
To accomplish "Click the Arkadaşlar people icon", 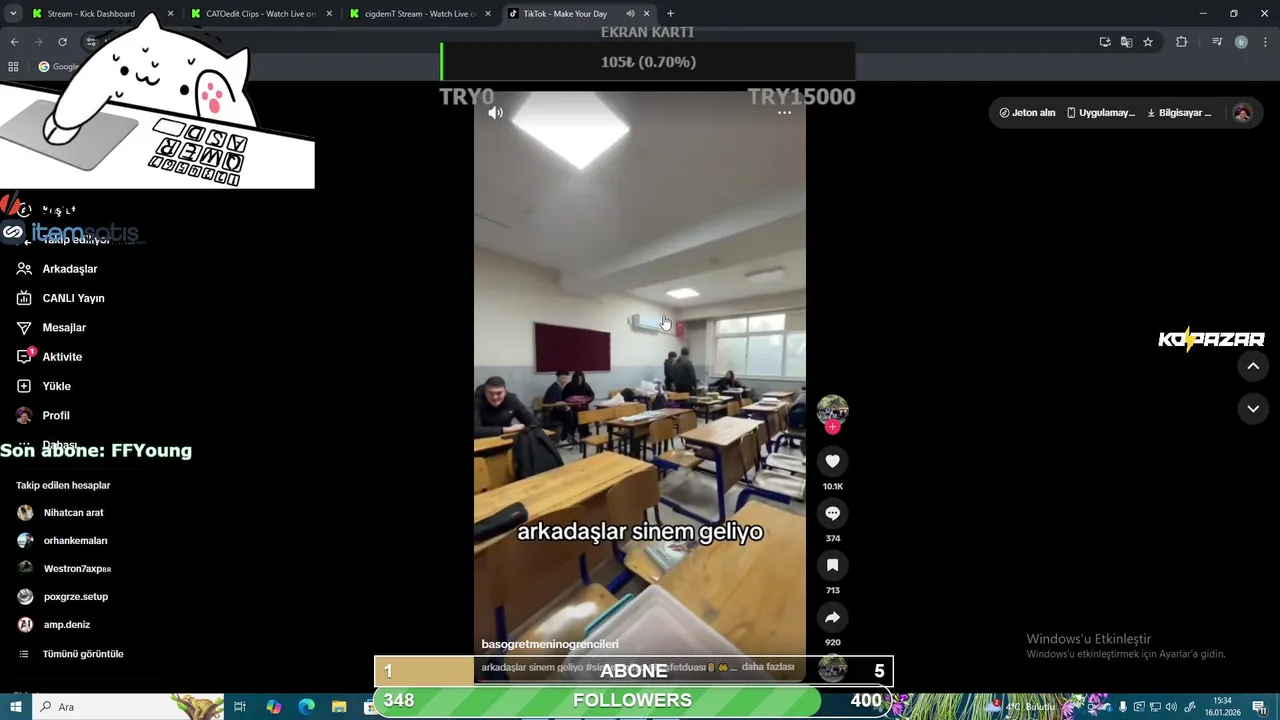I will (24, 269).
